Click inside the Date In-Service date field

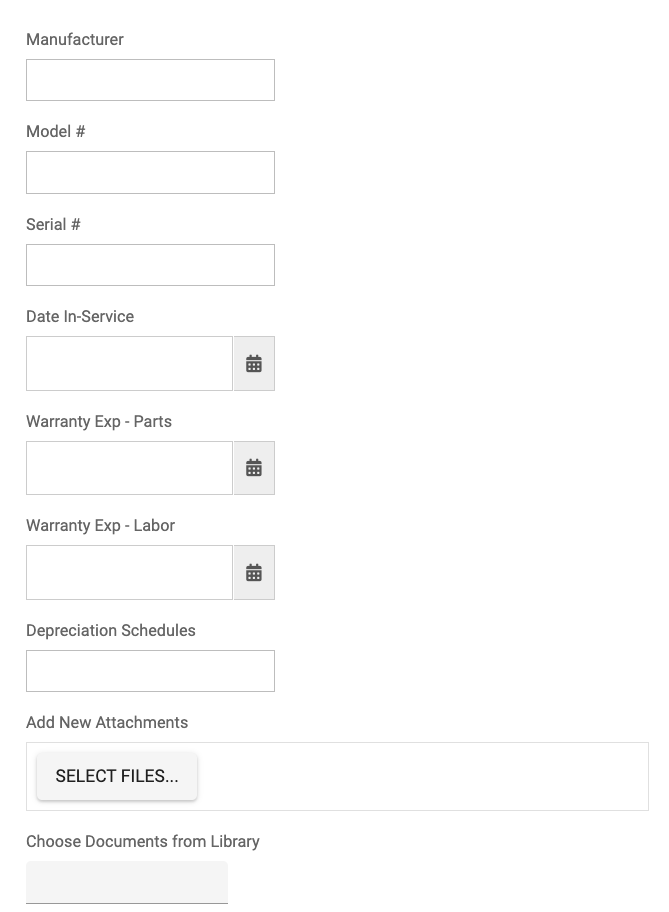[129, 364]
